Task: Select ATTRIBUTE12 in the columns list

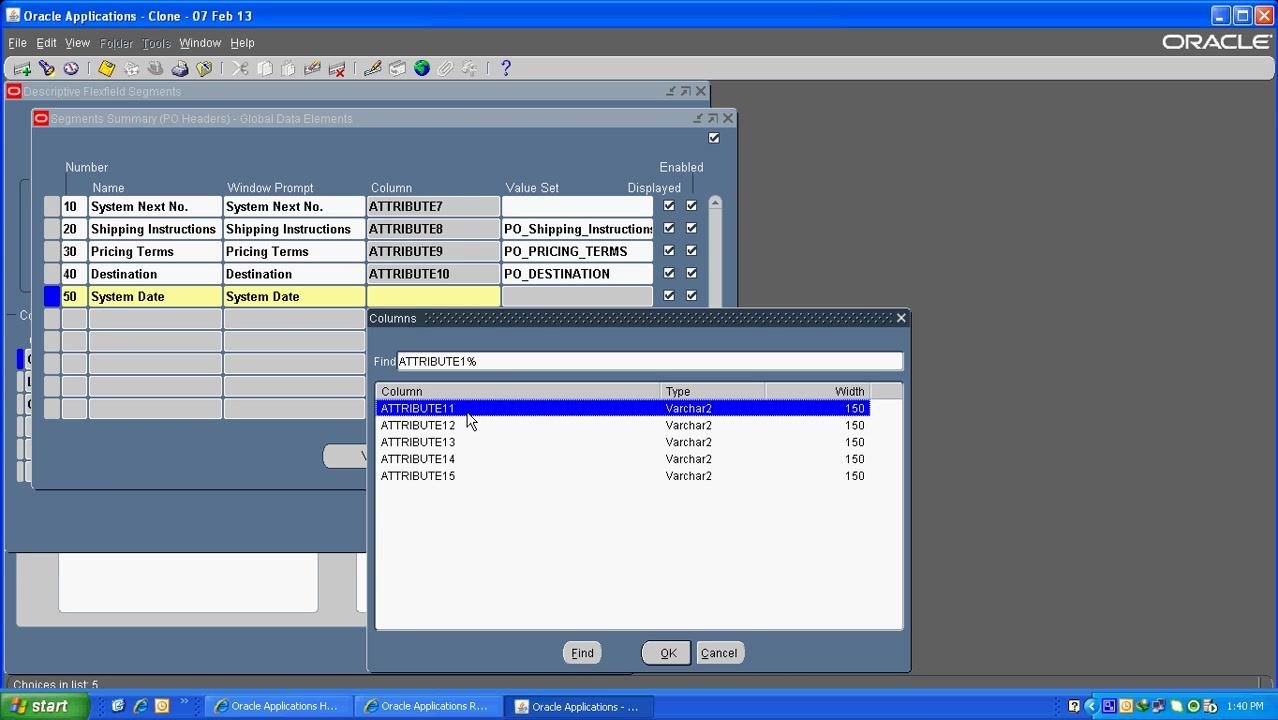Action: pos(622,425)
